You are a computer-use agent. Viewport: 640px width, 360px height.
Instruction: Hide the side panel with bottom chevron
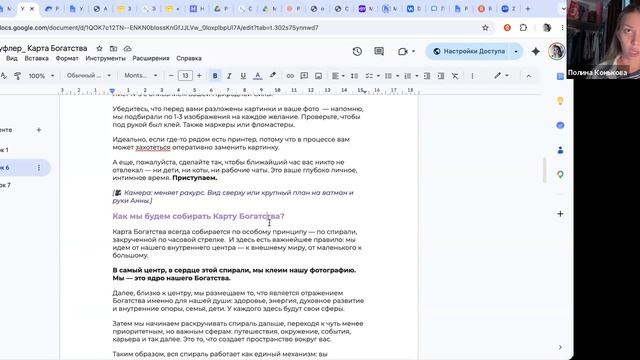click(560, 347)
